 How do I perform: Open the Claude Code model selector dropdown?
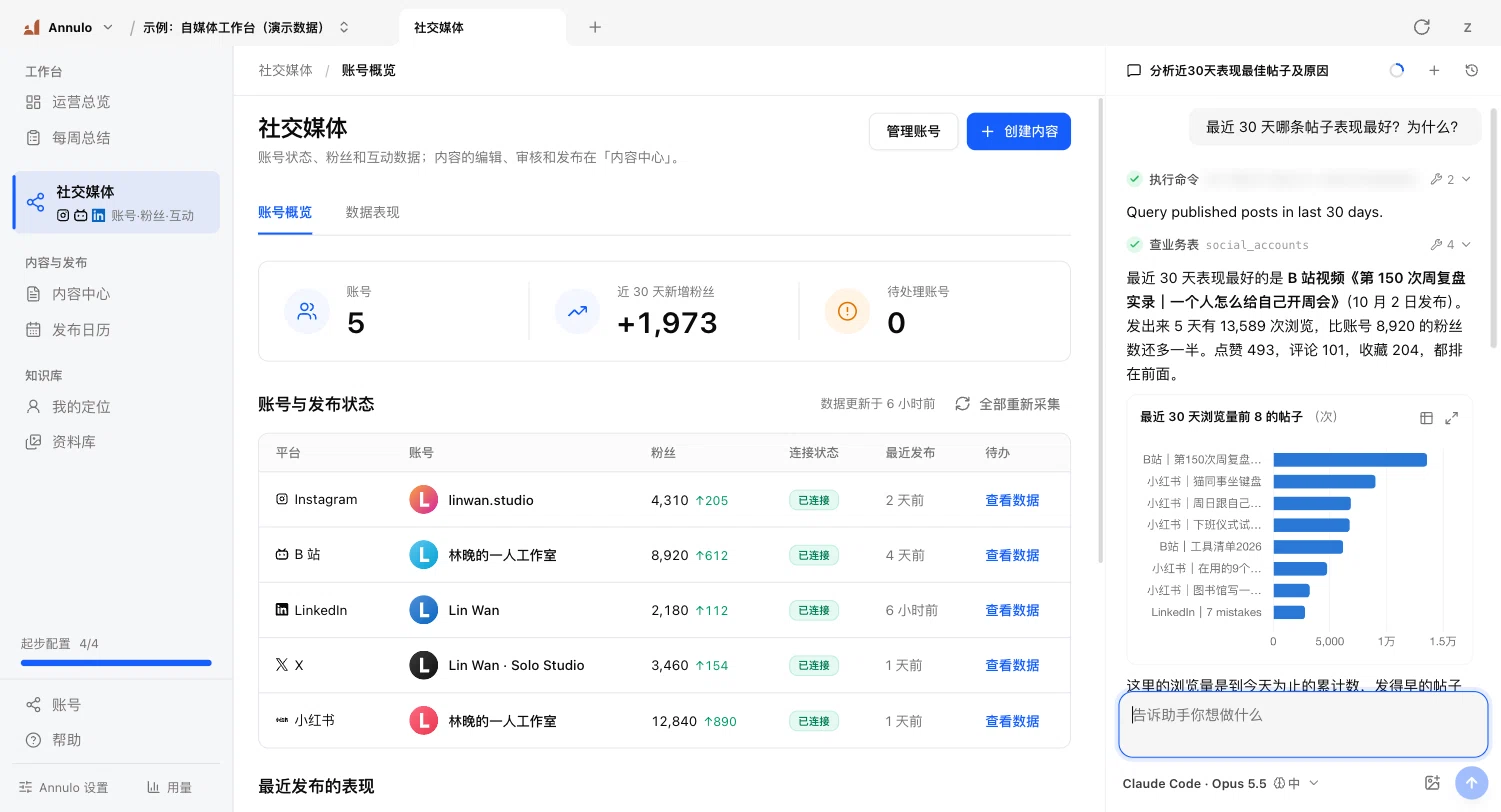[x=1220, y=784]
